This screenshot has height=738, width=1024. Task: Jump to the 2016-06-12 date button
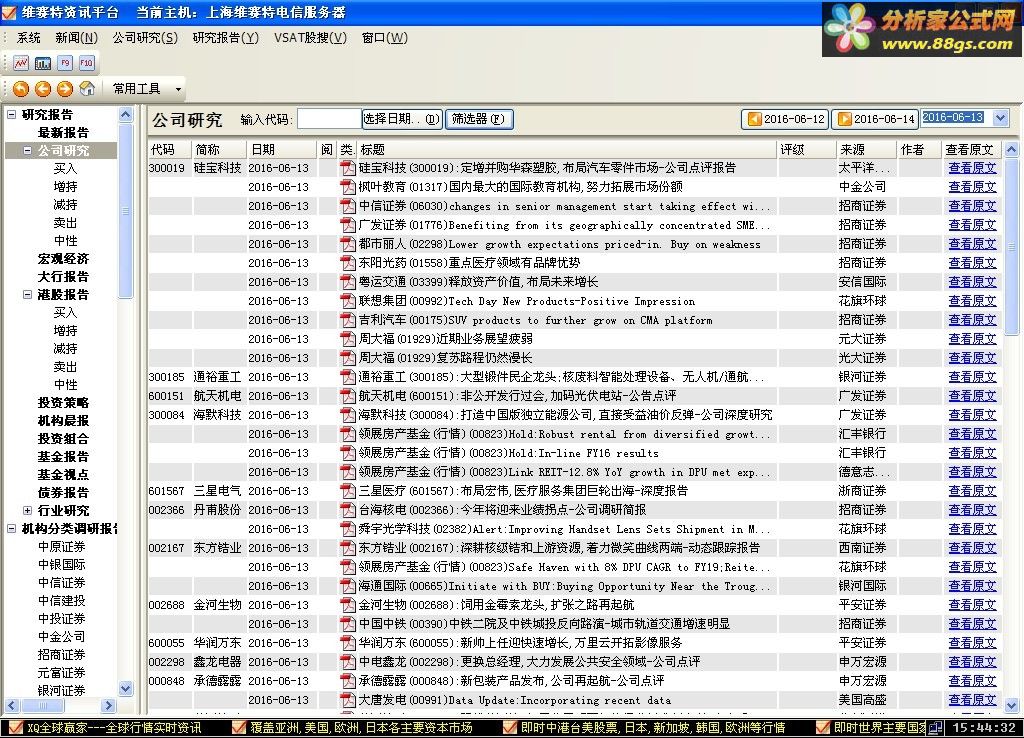(786, 119)
